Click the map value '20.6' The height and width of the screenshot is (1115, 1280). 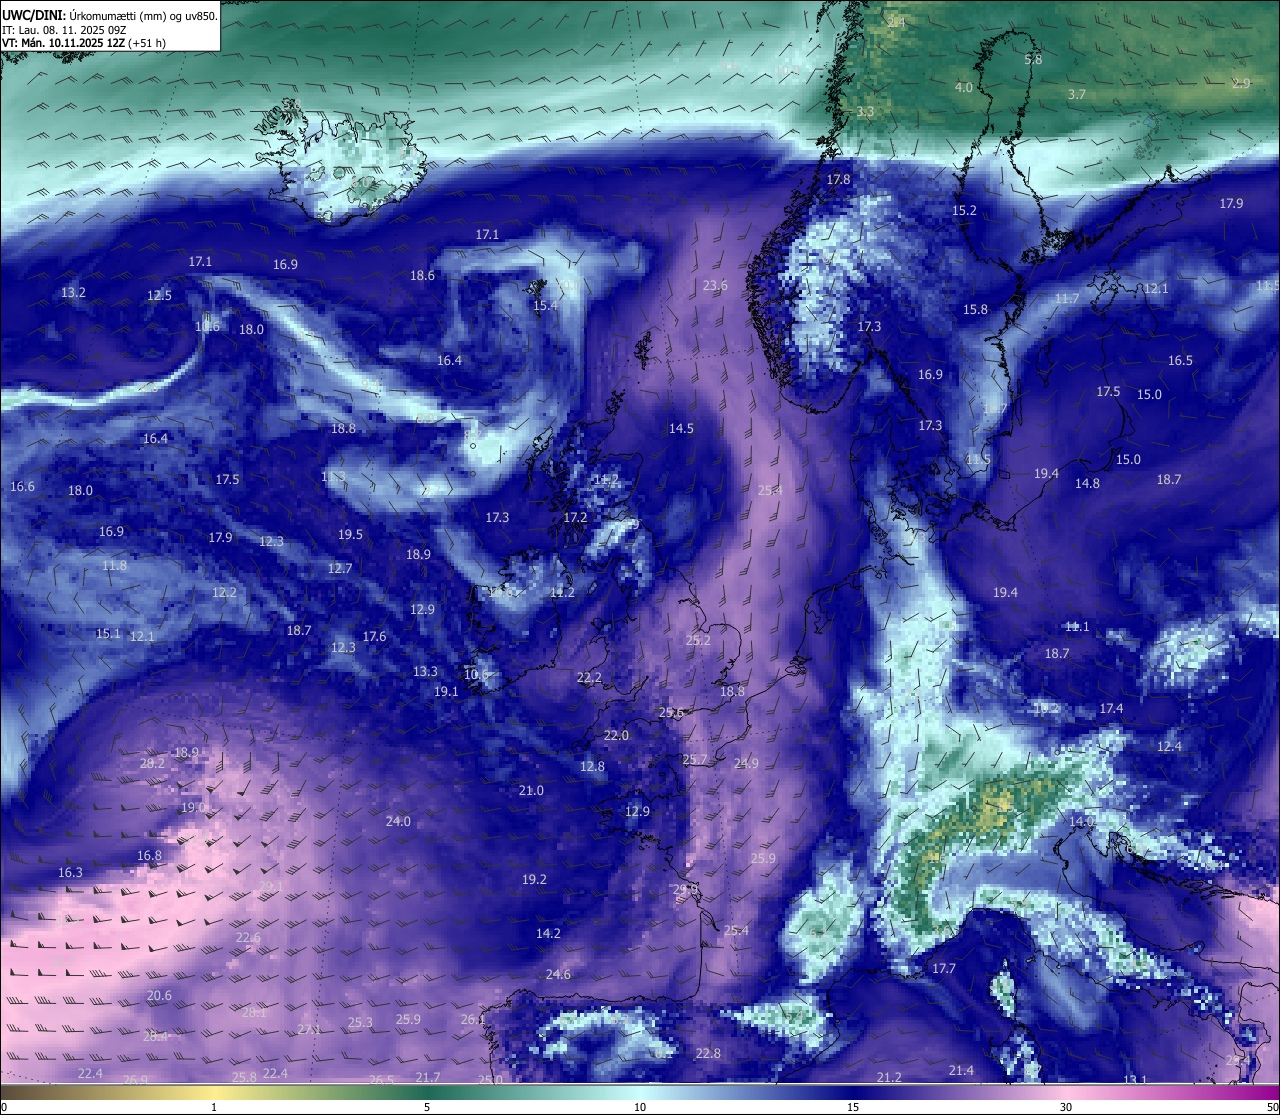159,995
